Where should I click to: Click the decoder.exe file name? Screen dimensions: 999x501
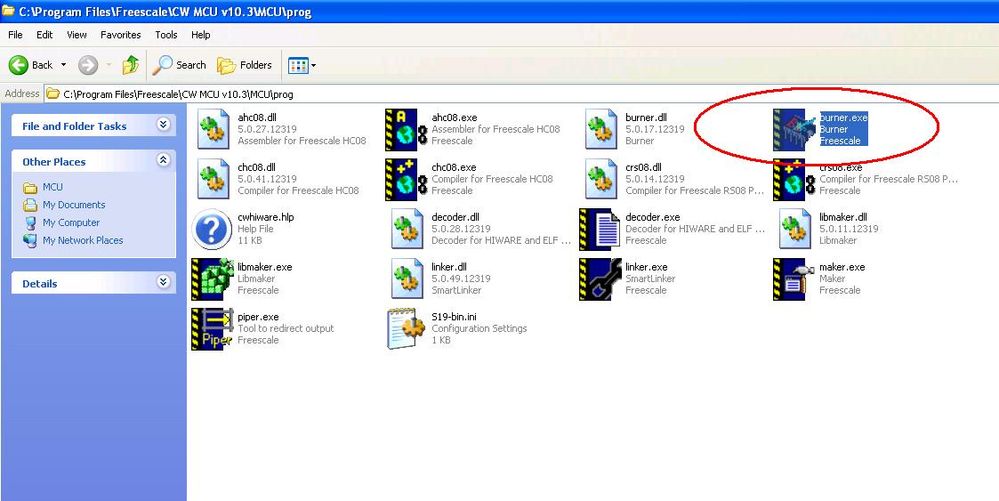[x=652, y=217]
